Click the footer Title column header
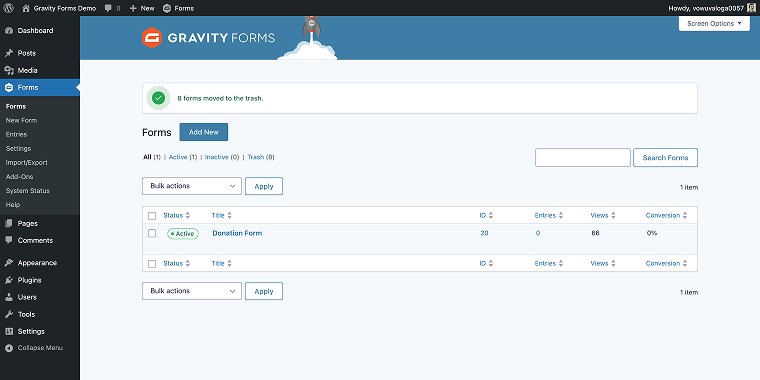The width and height of the screenshot is (760, 380). (218, 264)
